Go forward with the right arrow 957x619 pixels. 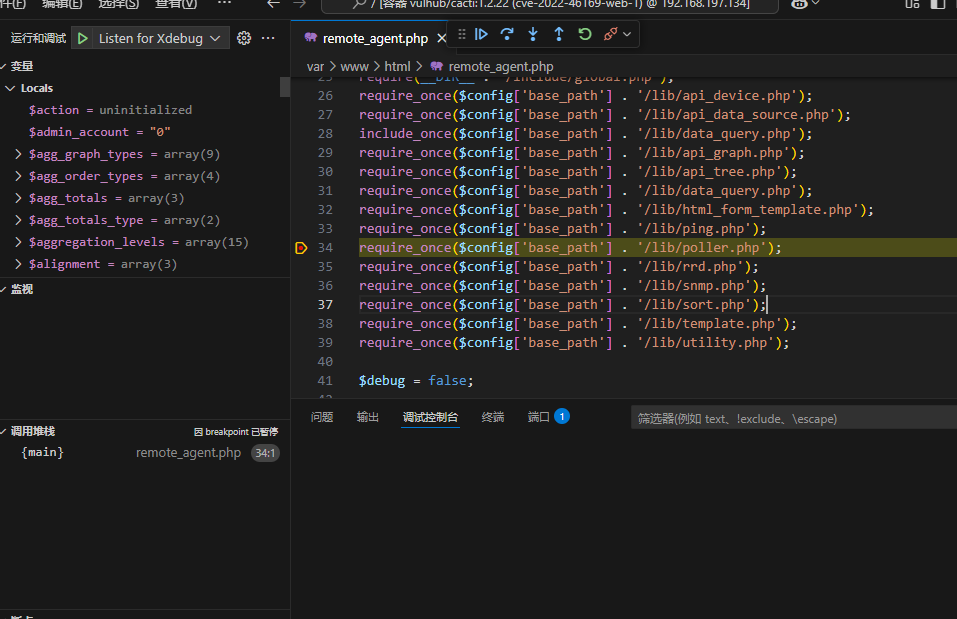[300, 4]
